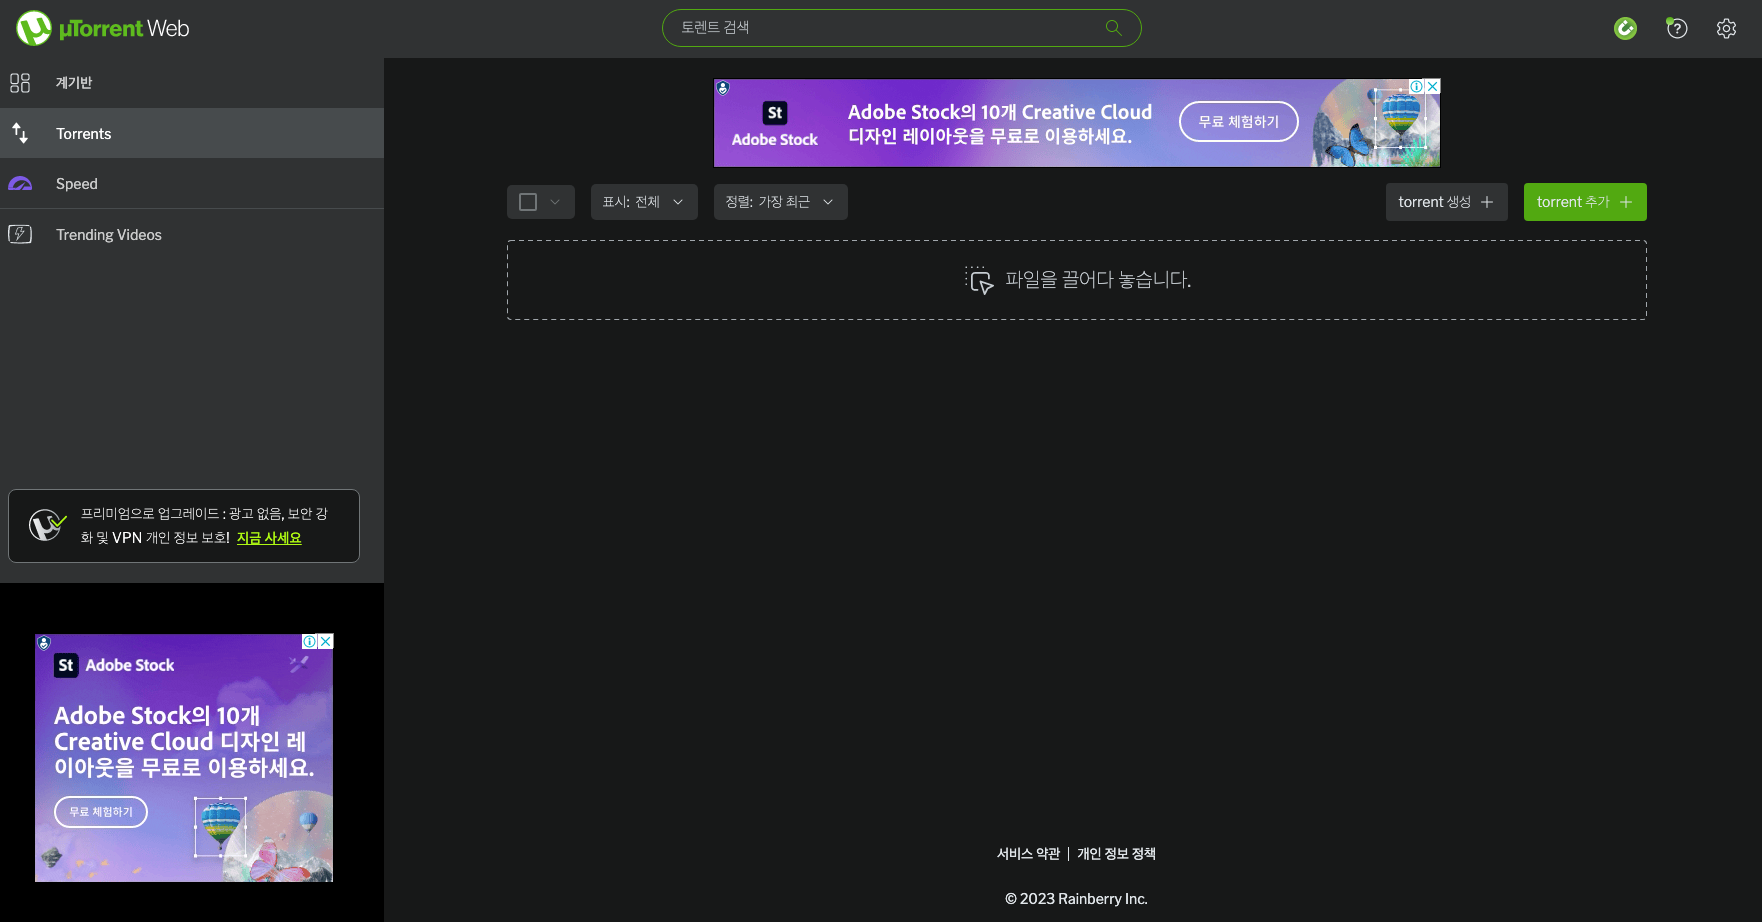Close the top banner ad

(1432, 86)
